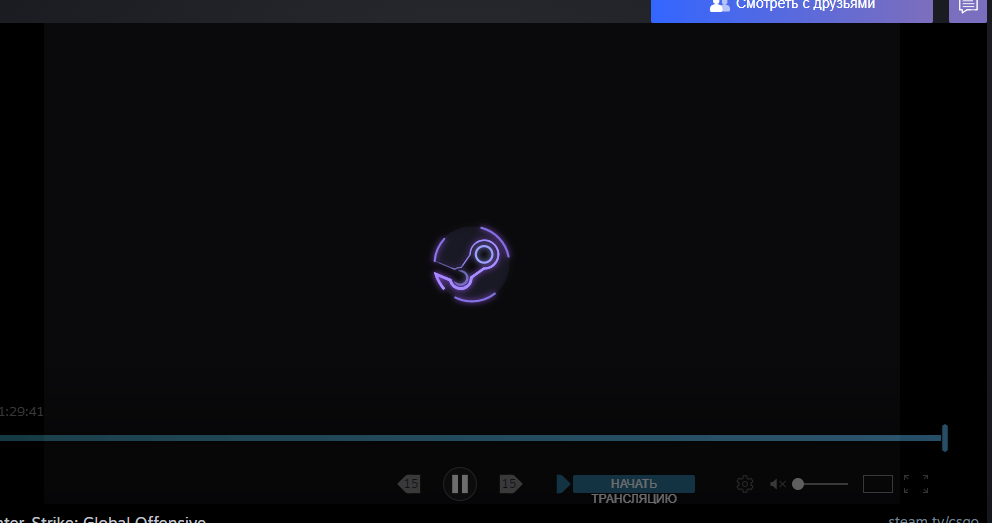Adjust the volume slider
The width and height of the screenshot is (992, 523).
(x=820, y=484)
